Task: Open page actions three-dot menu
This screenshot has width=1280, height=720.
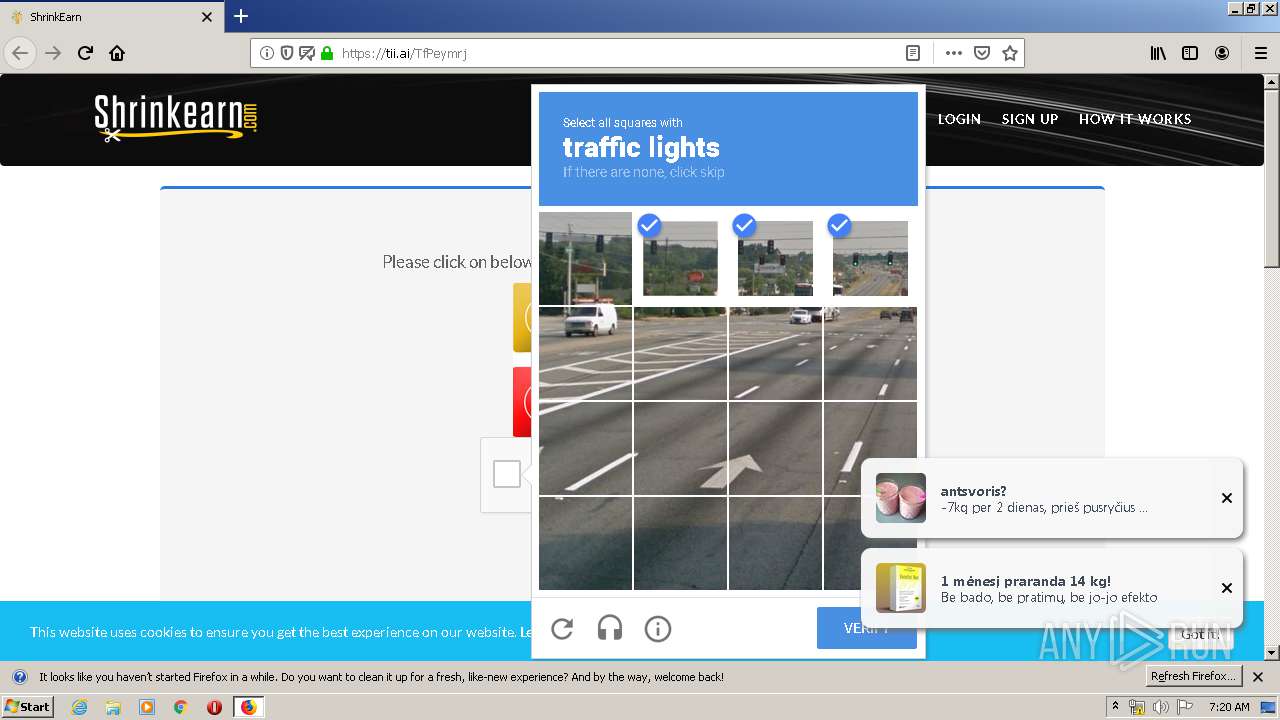Action: 954,53
